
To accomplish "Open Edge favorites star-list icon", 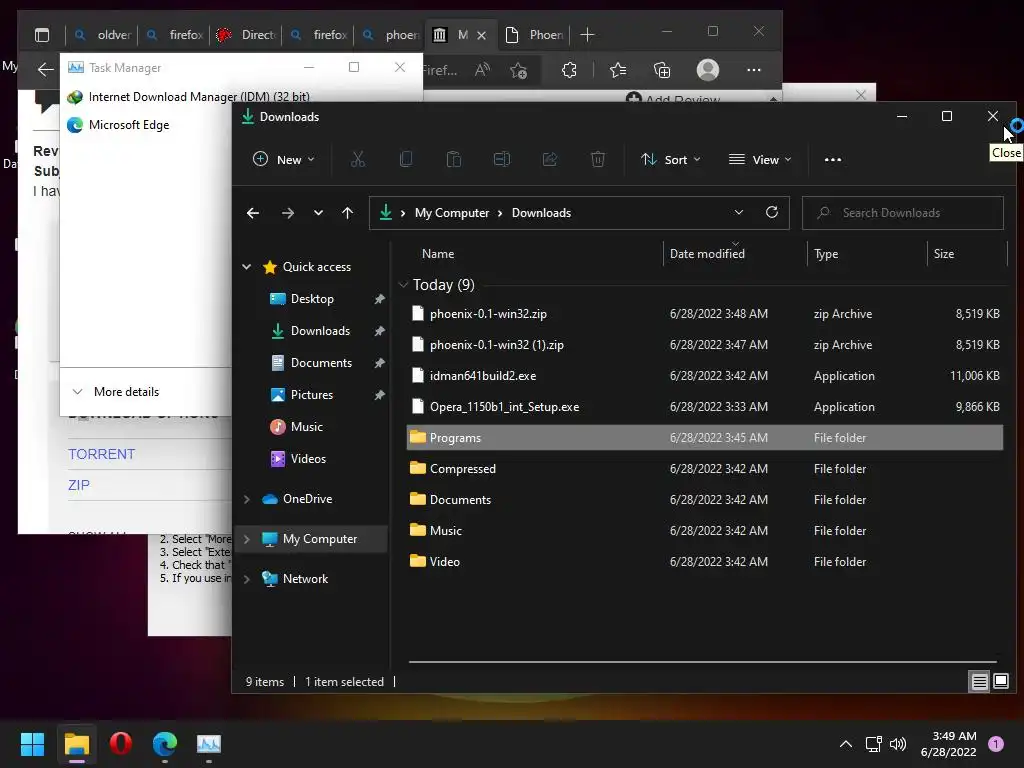I will click(618, 70).
